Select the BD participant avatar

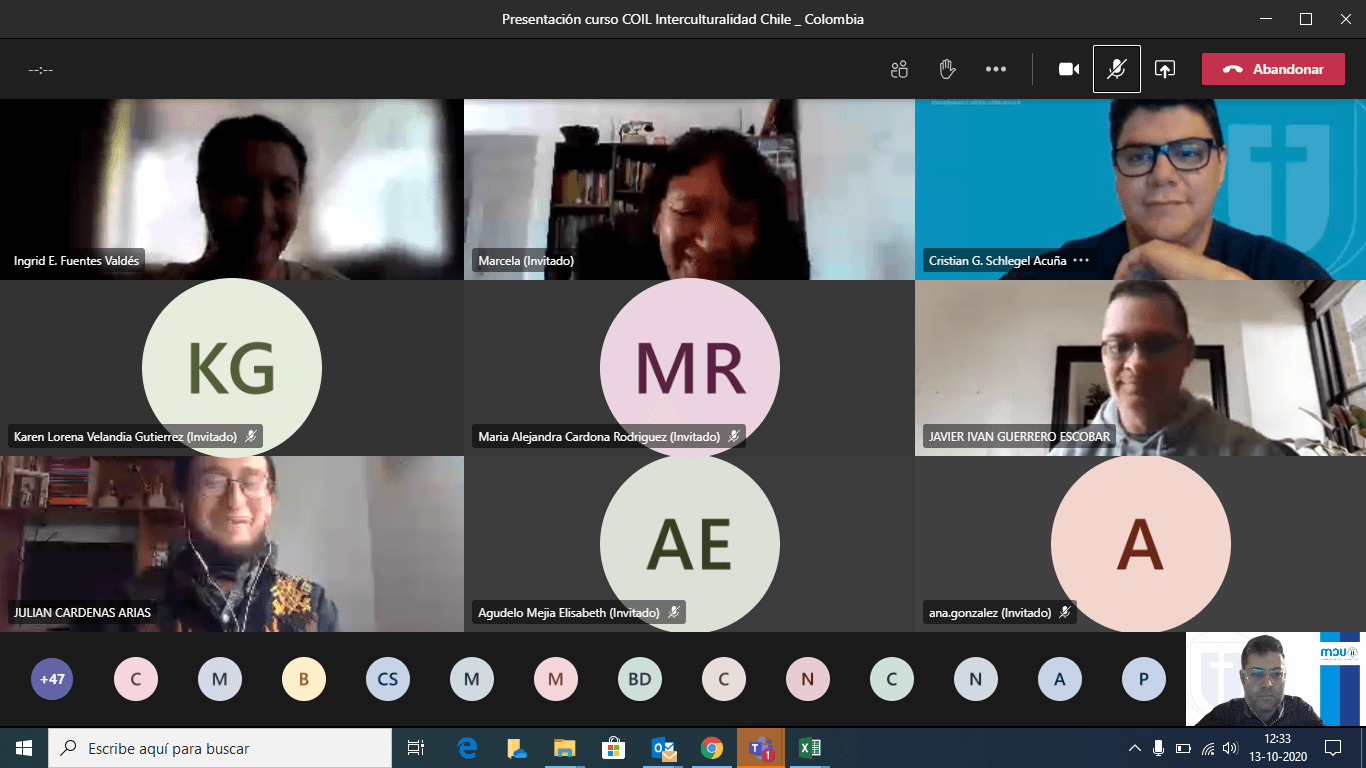click(639, 679)
